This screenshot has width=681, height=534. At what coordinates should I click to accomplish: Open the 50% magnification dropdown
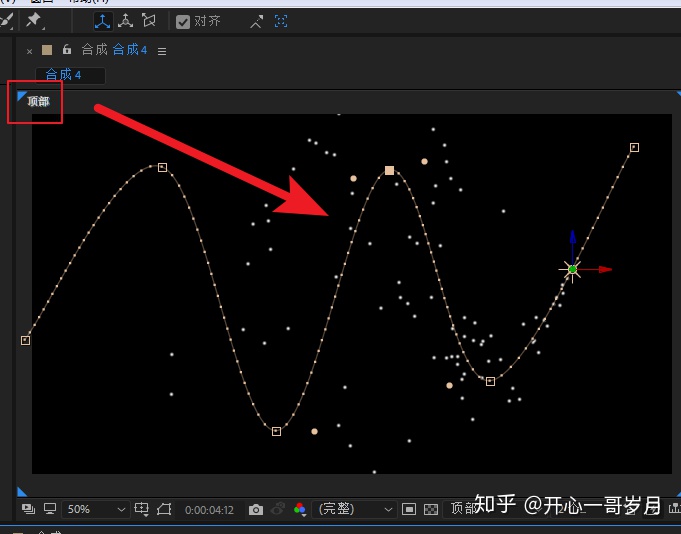96,509
